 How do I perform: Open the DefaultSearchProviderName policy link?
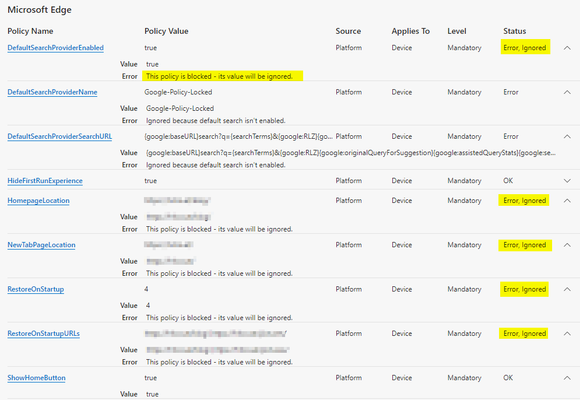click(52, 92)
